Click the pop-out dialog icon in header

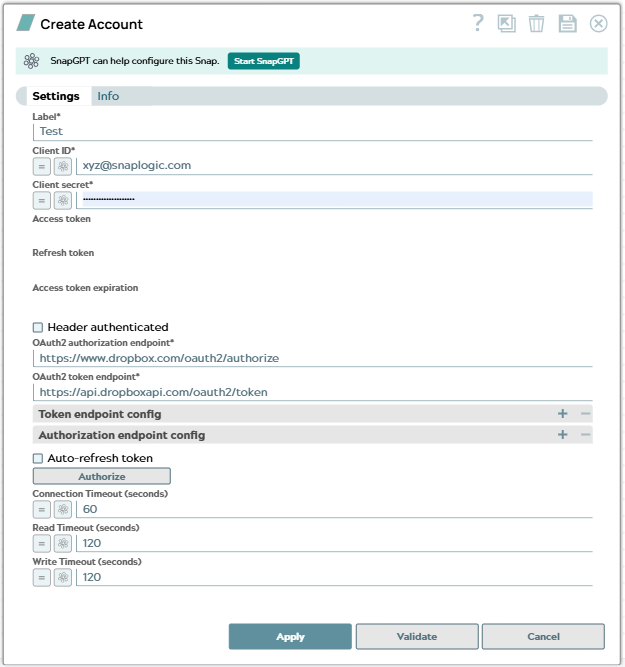[506, 23]
